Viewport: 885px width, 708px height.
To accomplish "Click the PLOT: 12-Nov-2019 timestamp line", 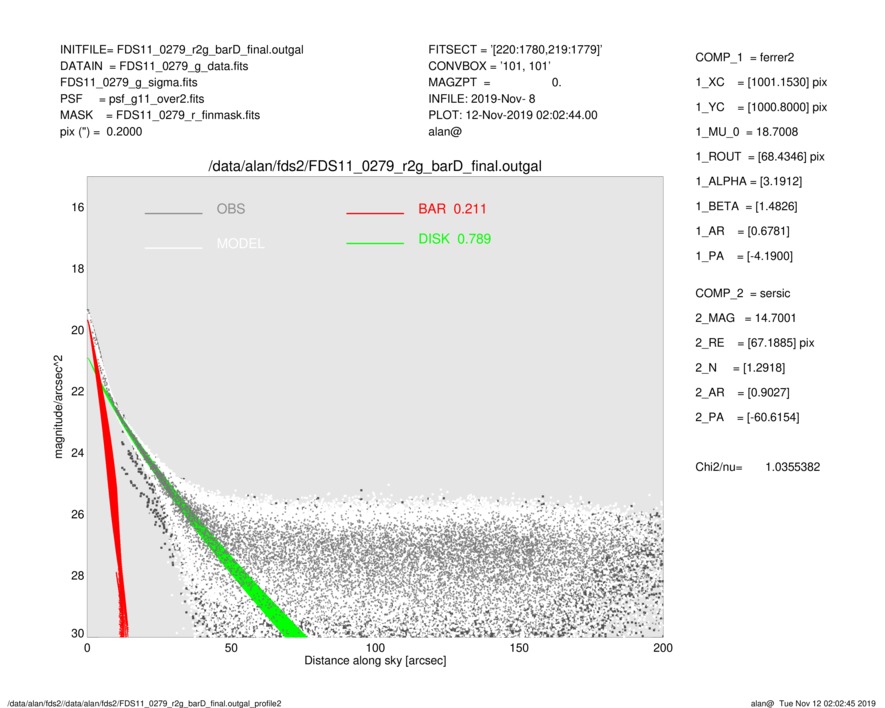I will [512, 115].
